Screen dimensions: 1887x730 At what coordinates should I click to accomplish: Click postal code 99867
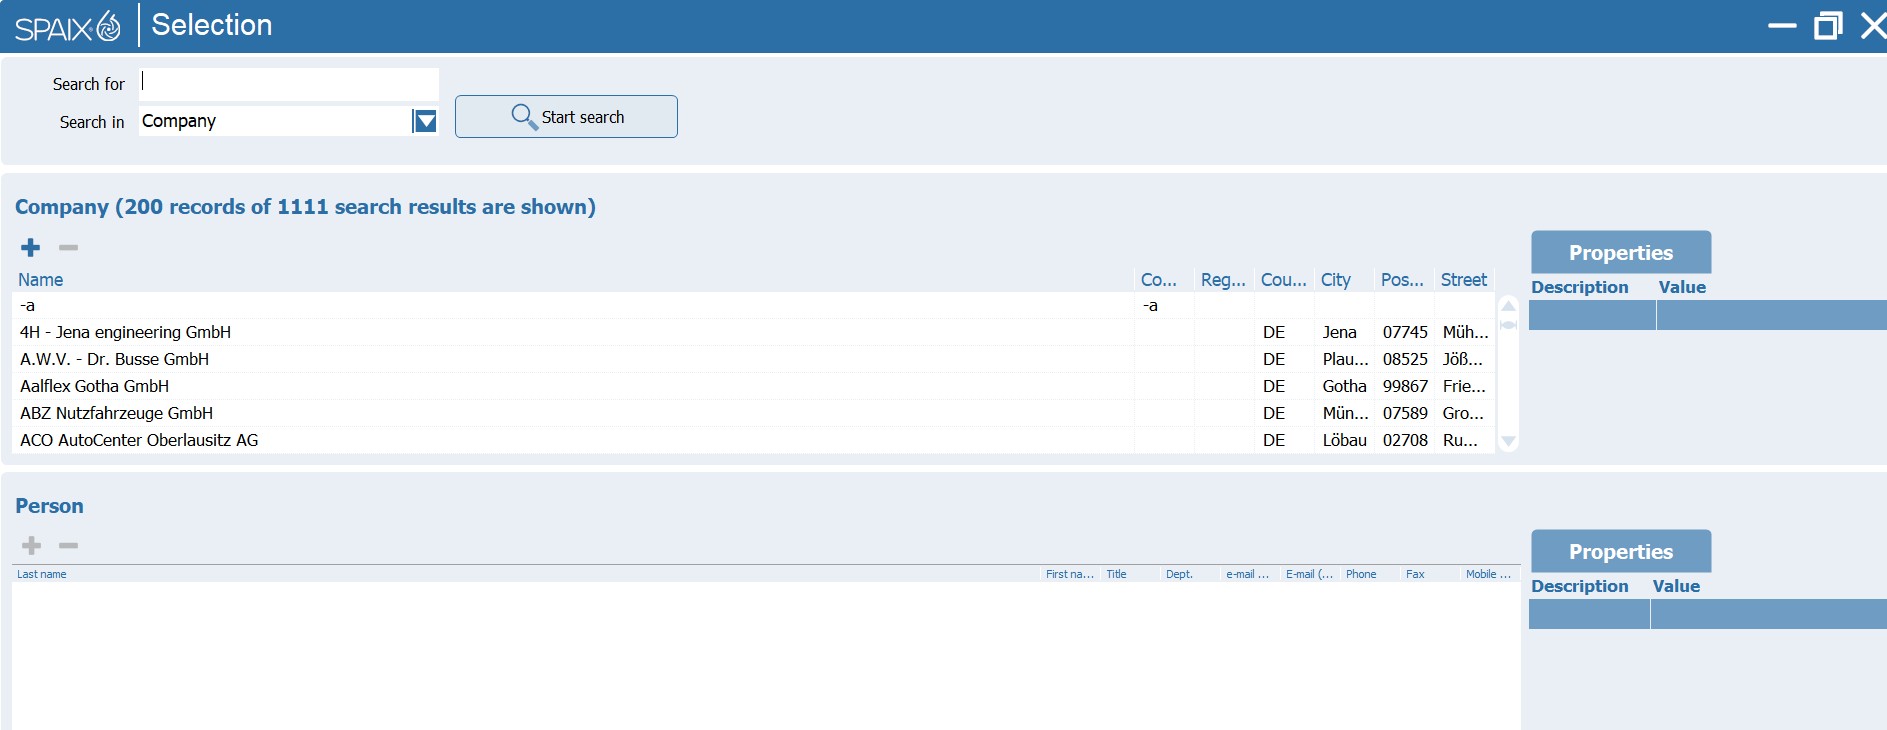coord(1405,386)
